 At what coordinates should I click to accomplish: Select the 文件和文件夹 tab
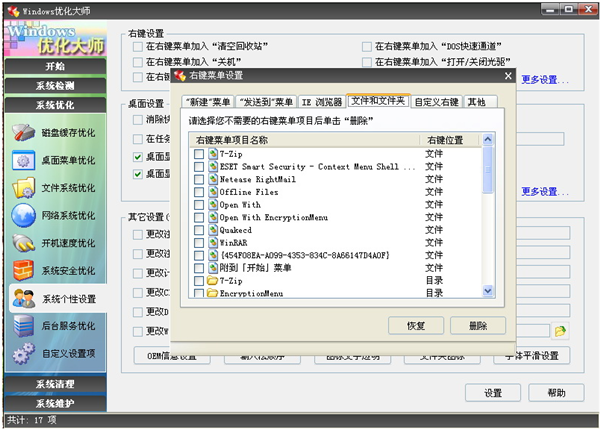[378, 101]
